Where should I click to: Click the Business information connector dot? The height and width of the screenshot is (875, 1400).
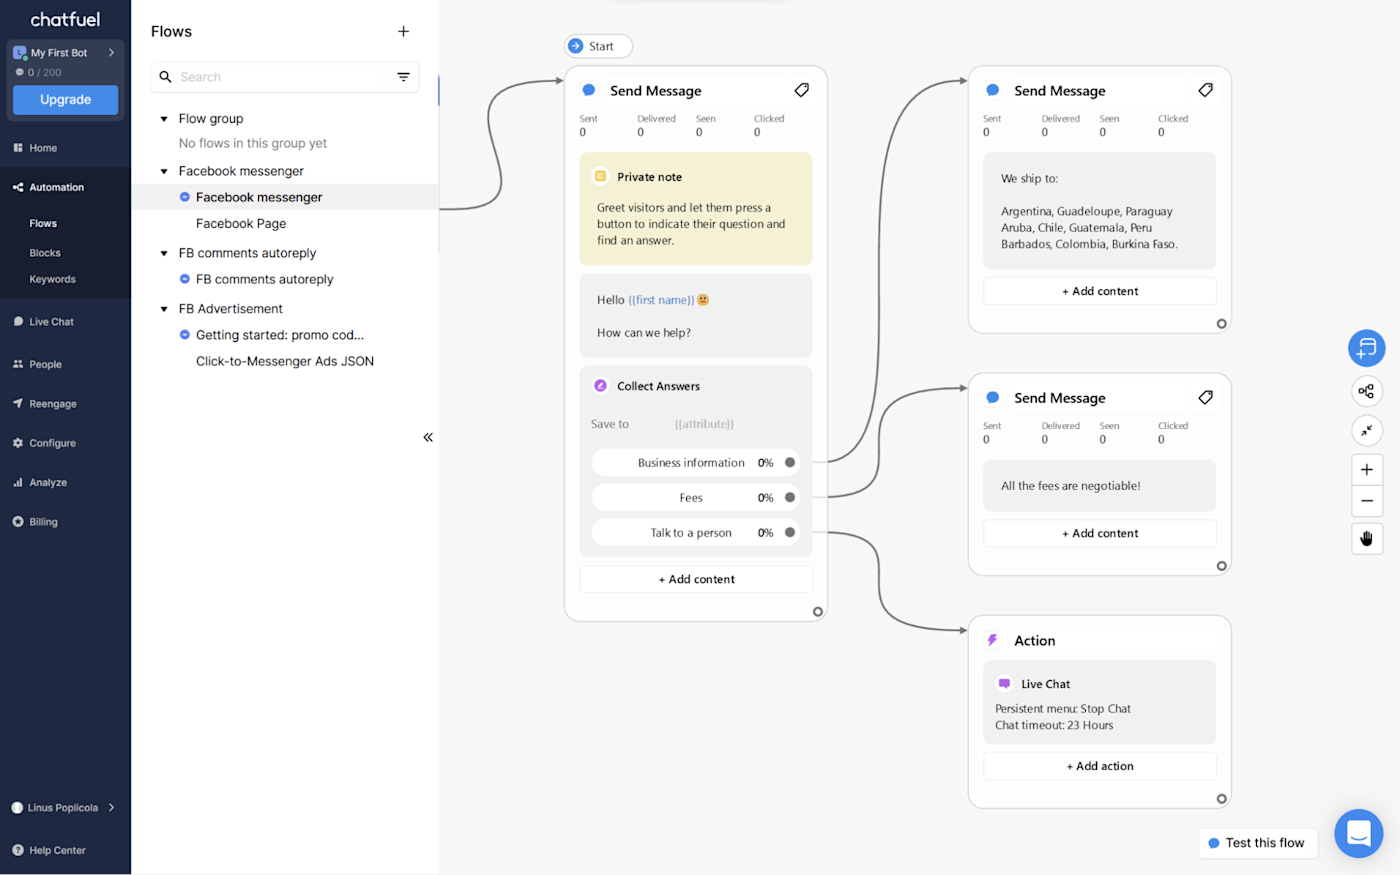tap(790, 462)
